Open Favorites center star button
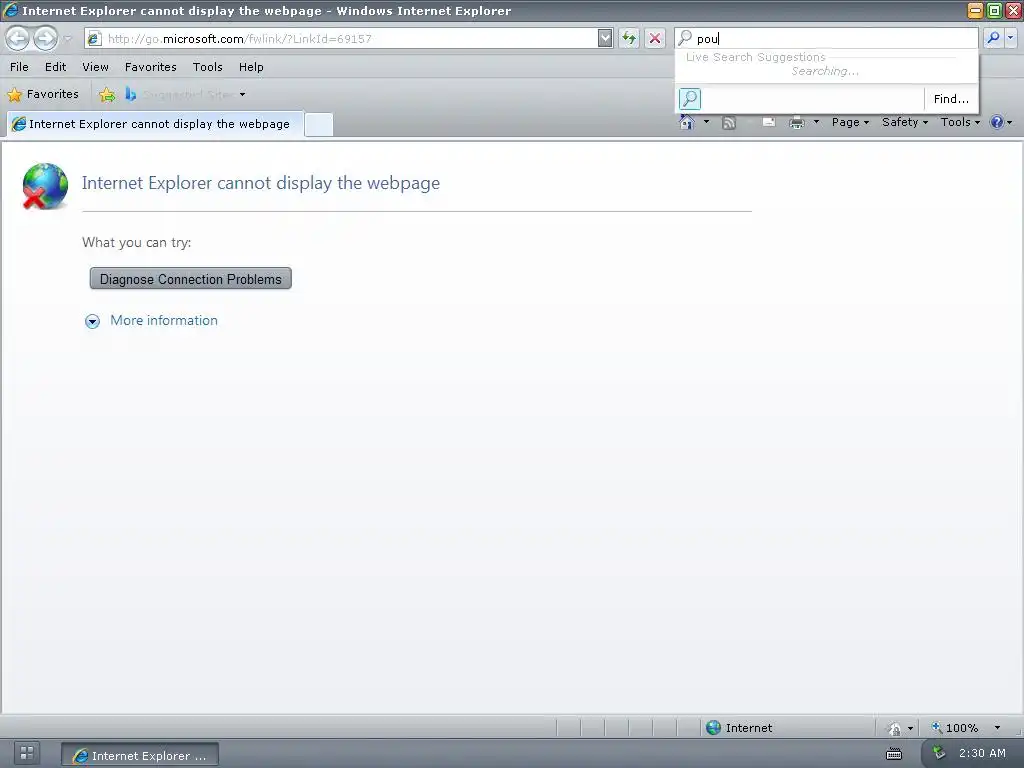 42,94
